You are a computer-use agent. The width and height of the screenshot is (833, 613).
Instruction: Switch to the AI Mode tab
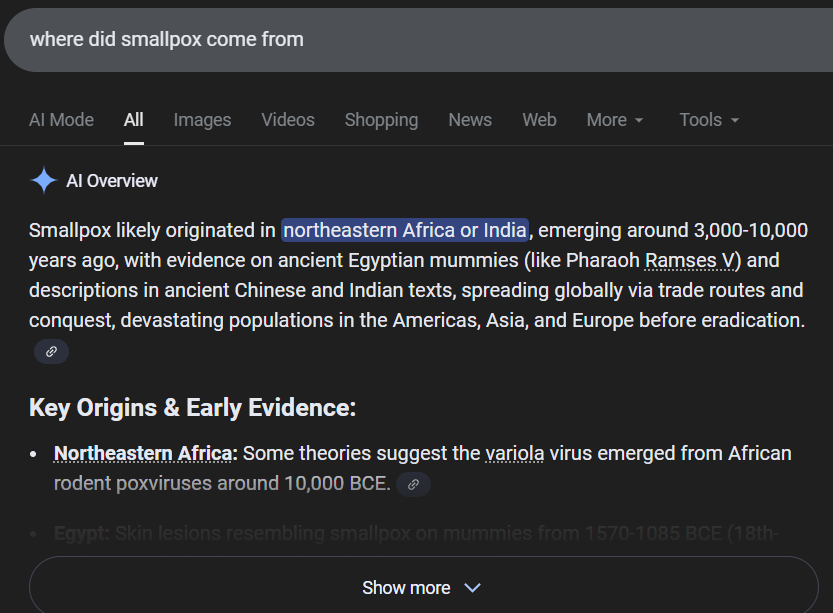[x=61, y=120]
